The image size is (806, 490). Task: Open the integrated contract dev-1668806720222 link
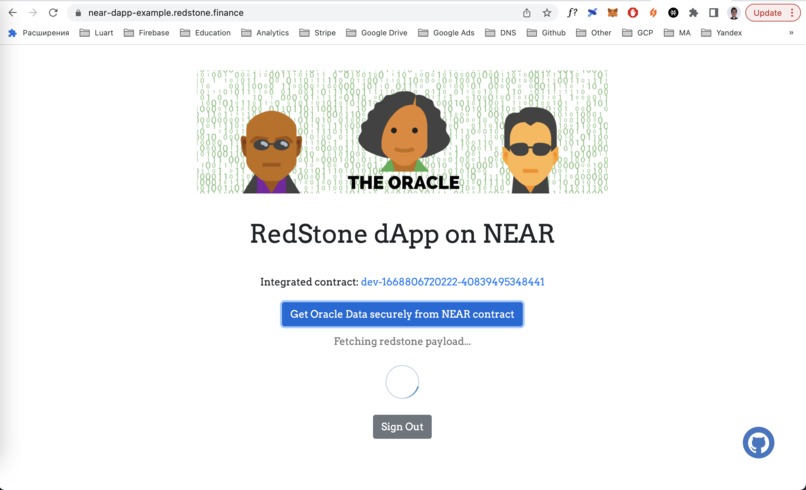point(452,282)
